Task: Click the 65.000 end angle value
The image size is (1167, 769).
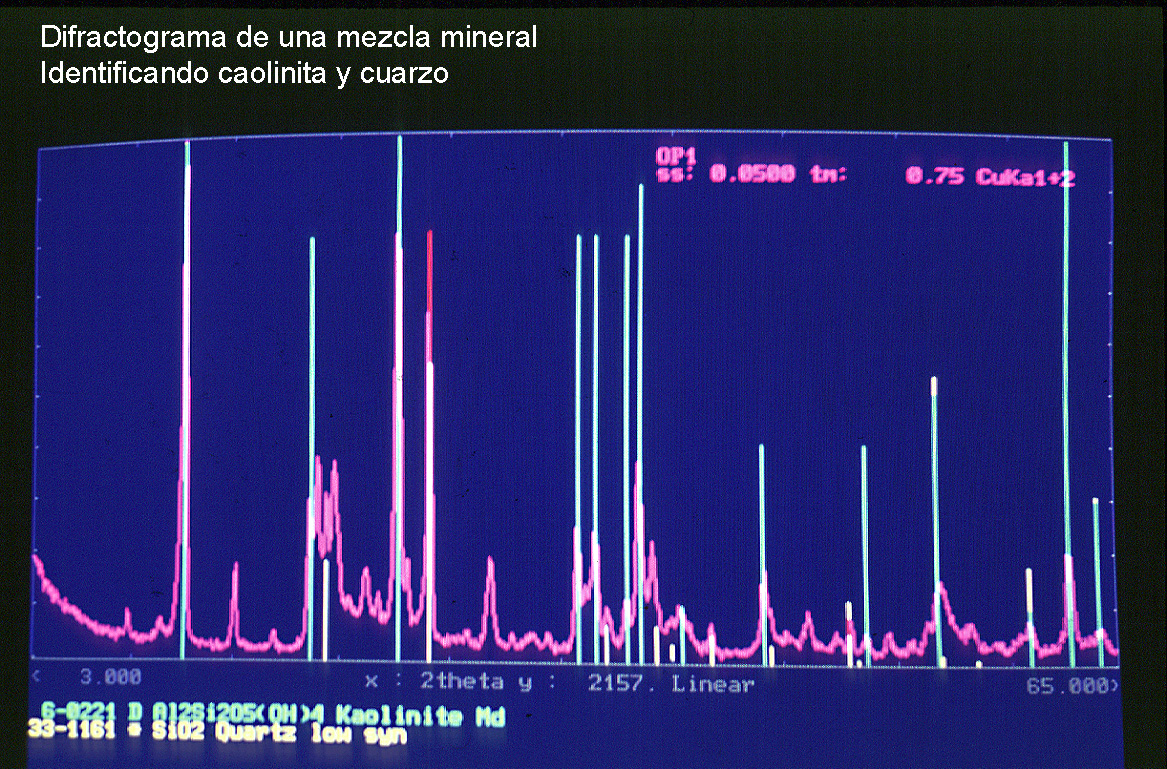Action: [1067, 686]
